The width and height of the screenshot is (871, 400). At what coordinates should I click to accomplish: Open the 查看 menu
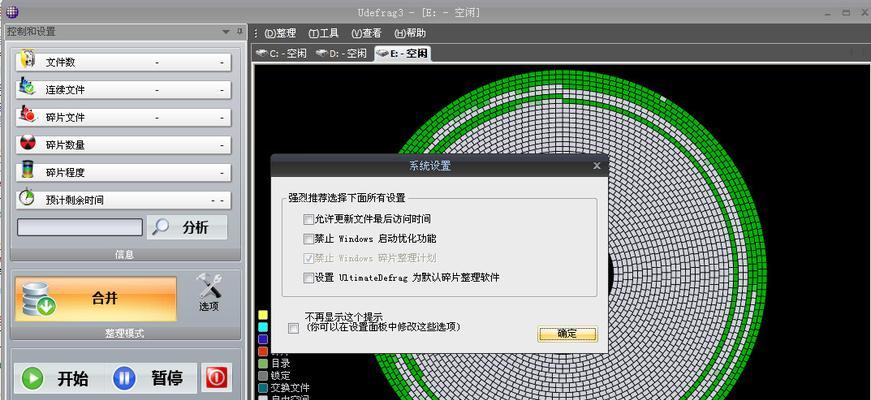pyautogui.click(x=366, y=33)
